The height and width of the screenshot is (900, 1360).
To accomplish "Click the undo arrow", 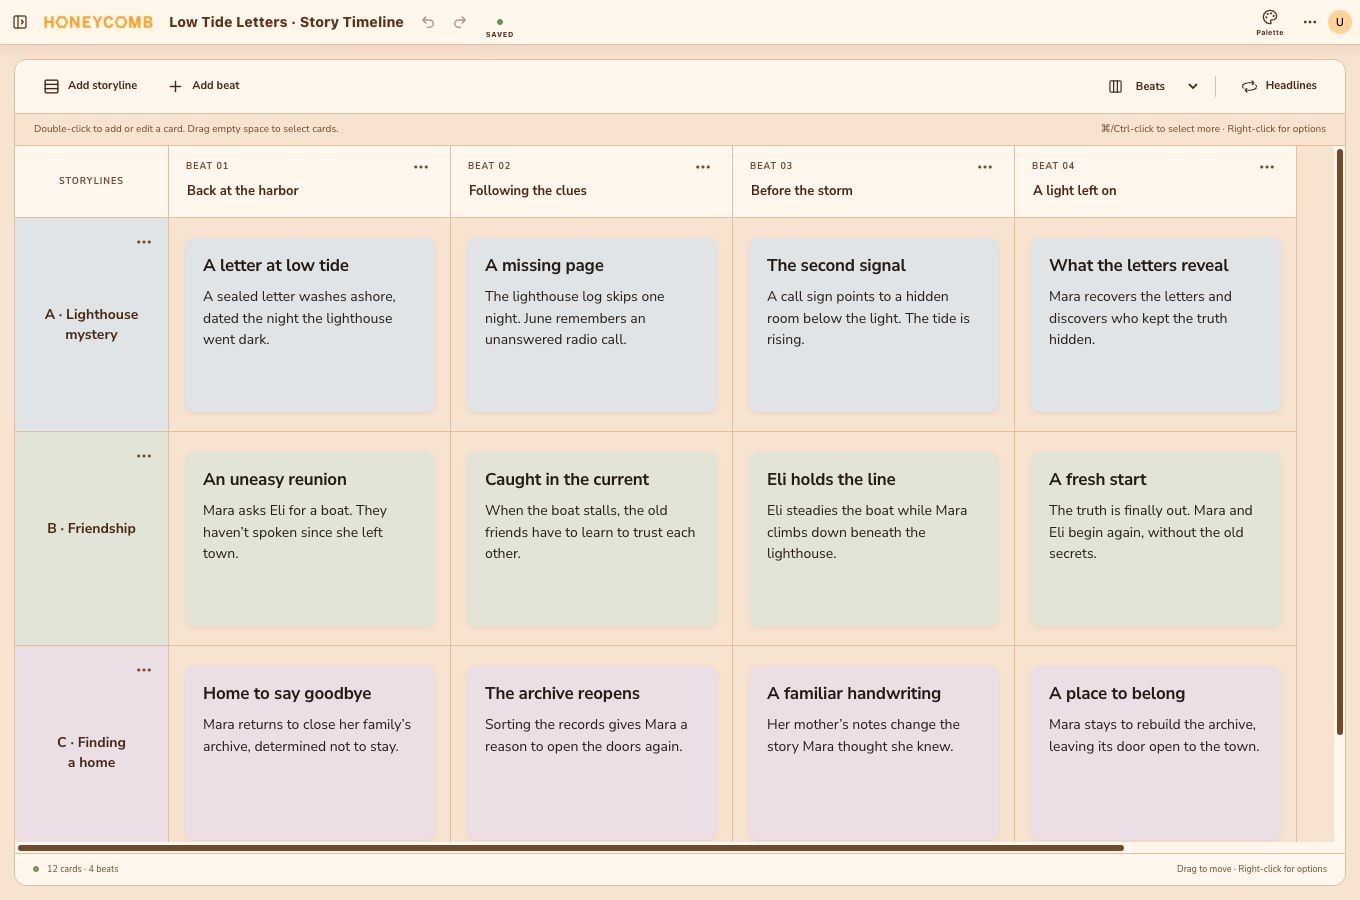I will (x=428, y=22).
